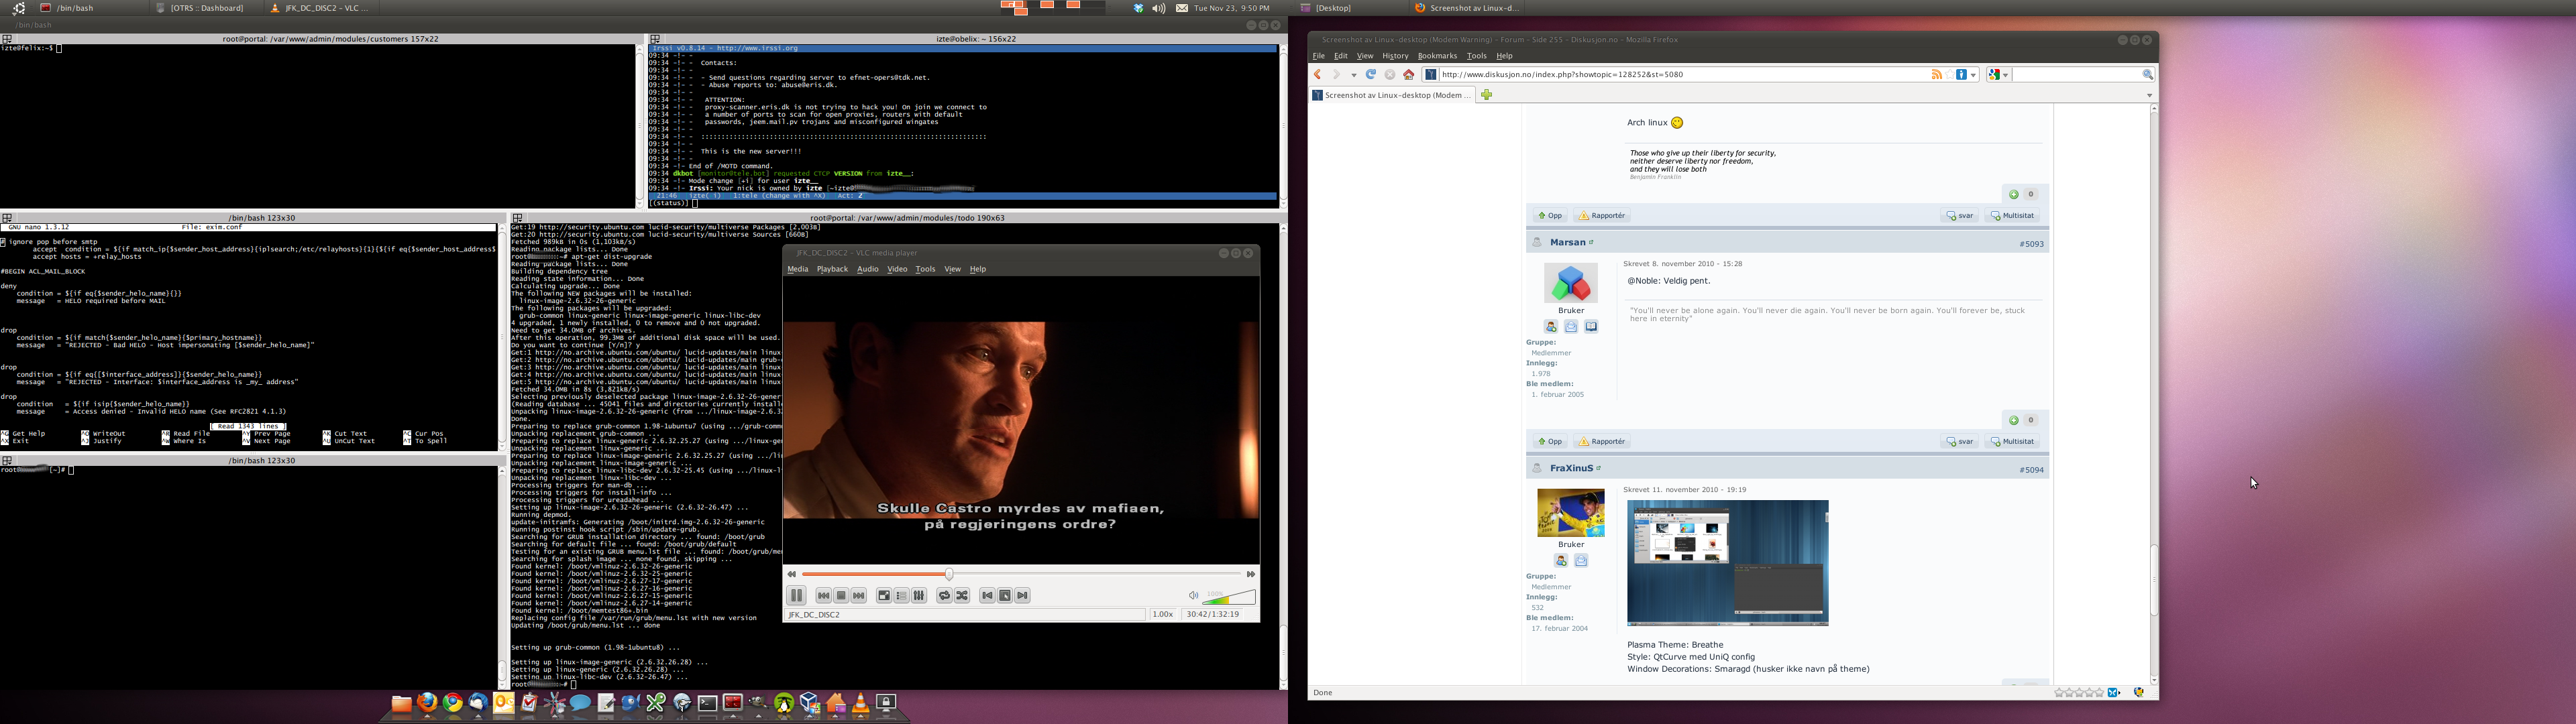
Task: Click svar button in Marsan's post footer
Action: 1960,442
